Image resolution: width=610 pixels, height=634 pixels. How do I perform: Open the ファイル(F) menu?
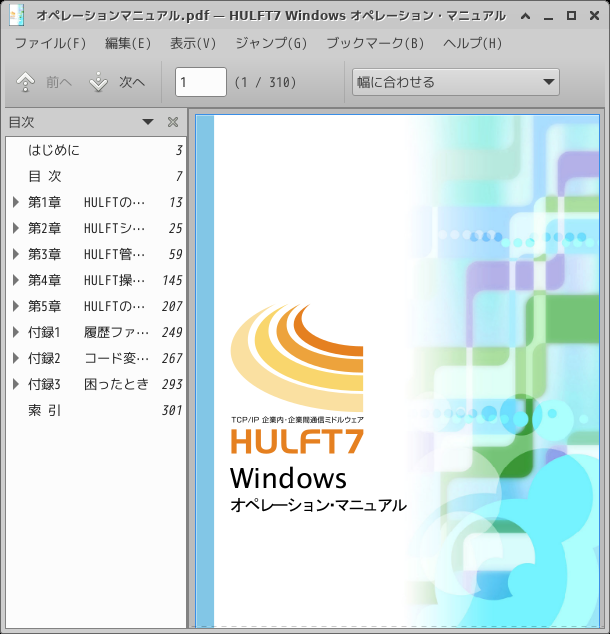51,43
